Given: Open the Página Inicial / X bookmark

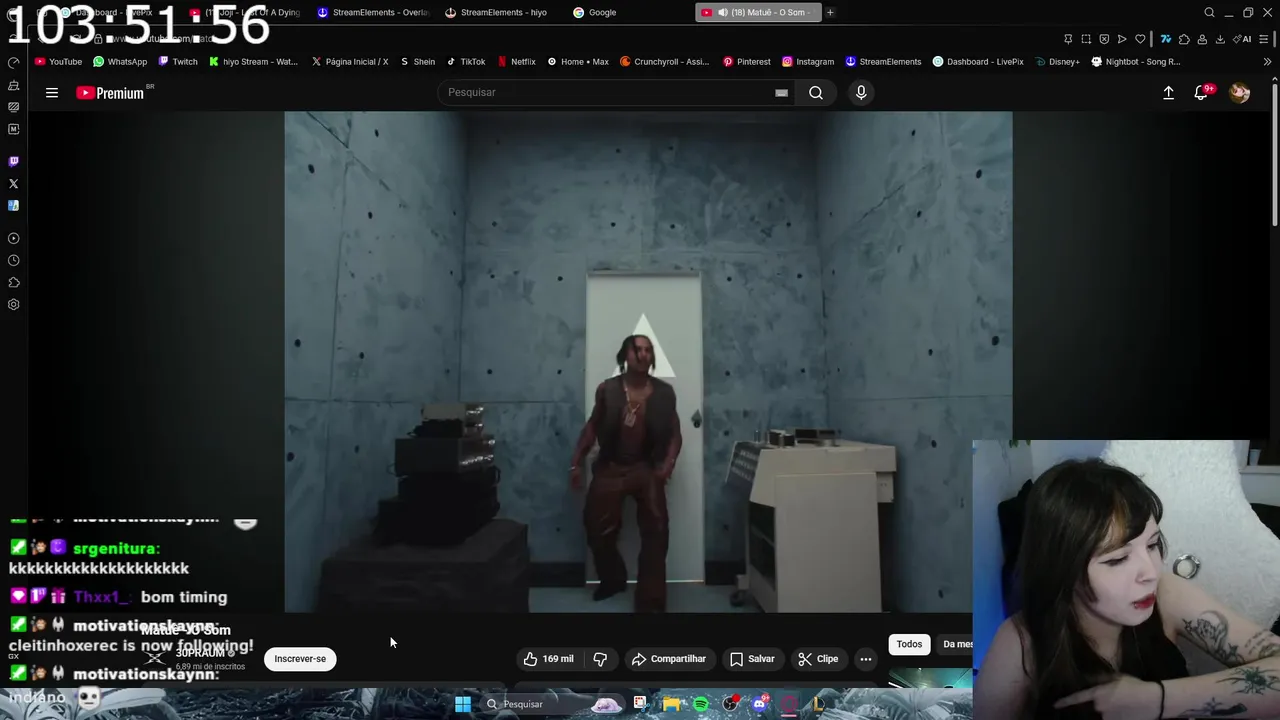Looking at the screenshot, I should coord(350,61).
